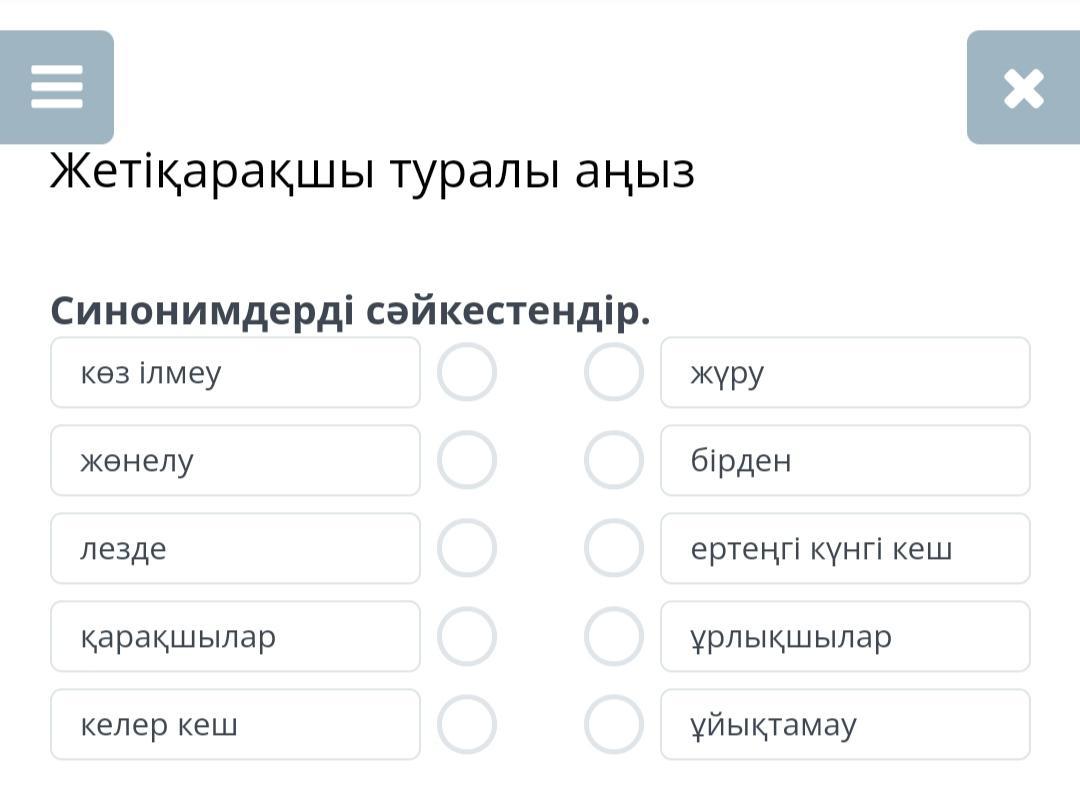This screenshot has width=1080, height=802.
Task: Click the 'жүру' answer box
Action: pos(845,373)
